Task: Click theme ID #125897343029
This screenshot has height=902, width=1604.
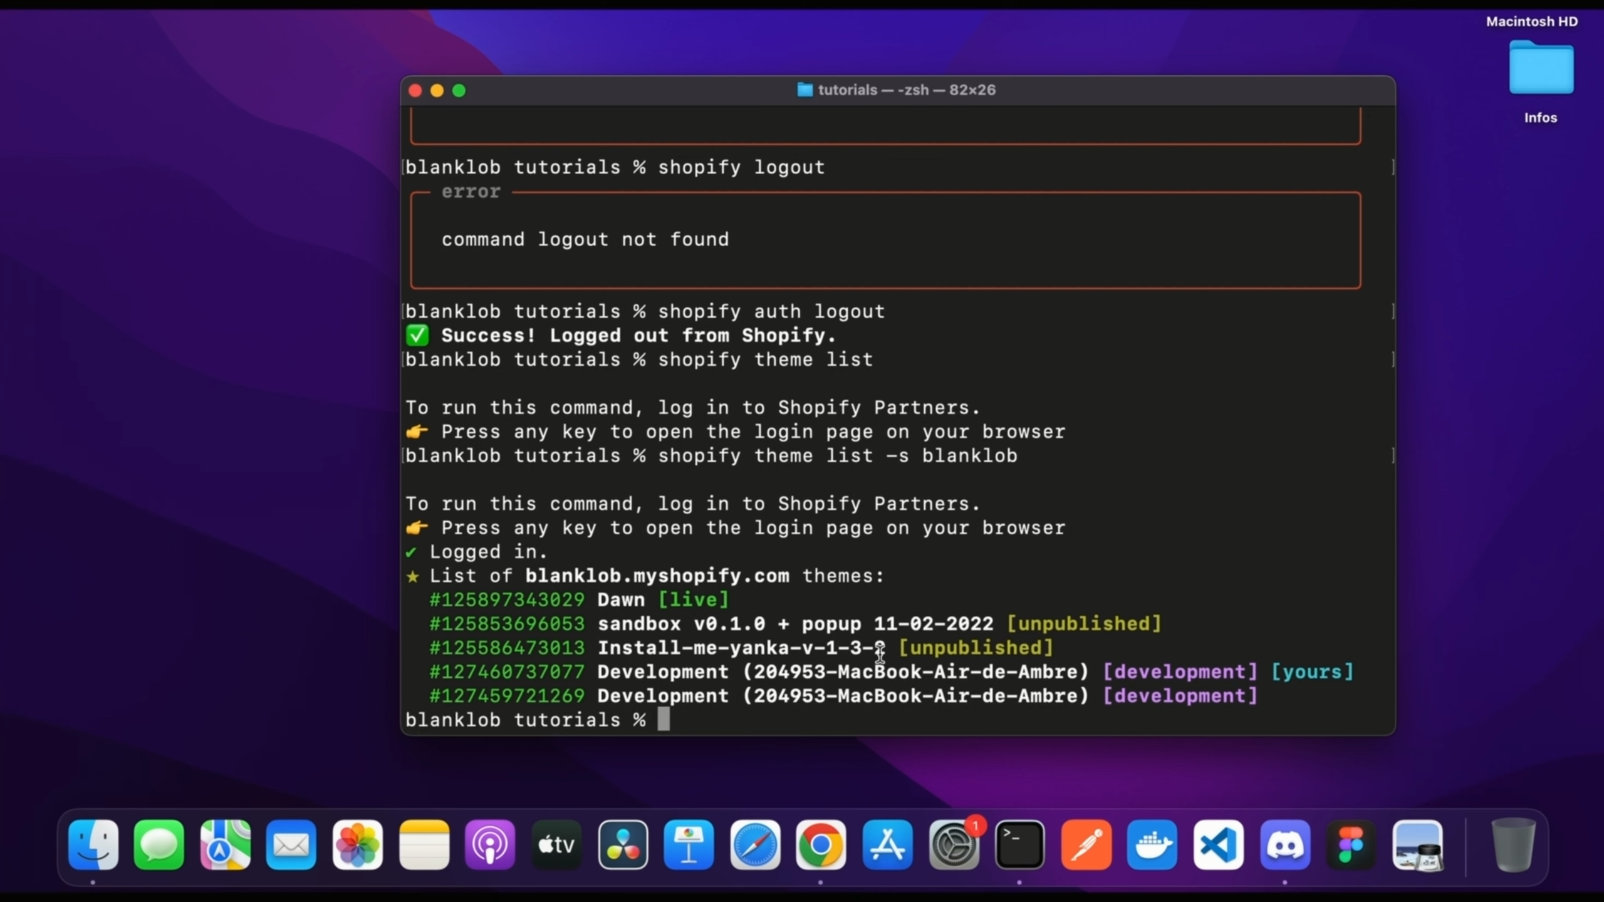Action: pos(507,600)
